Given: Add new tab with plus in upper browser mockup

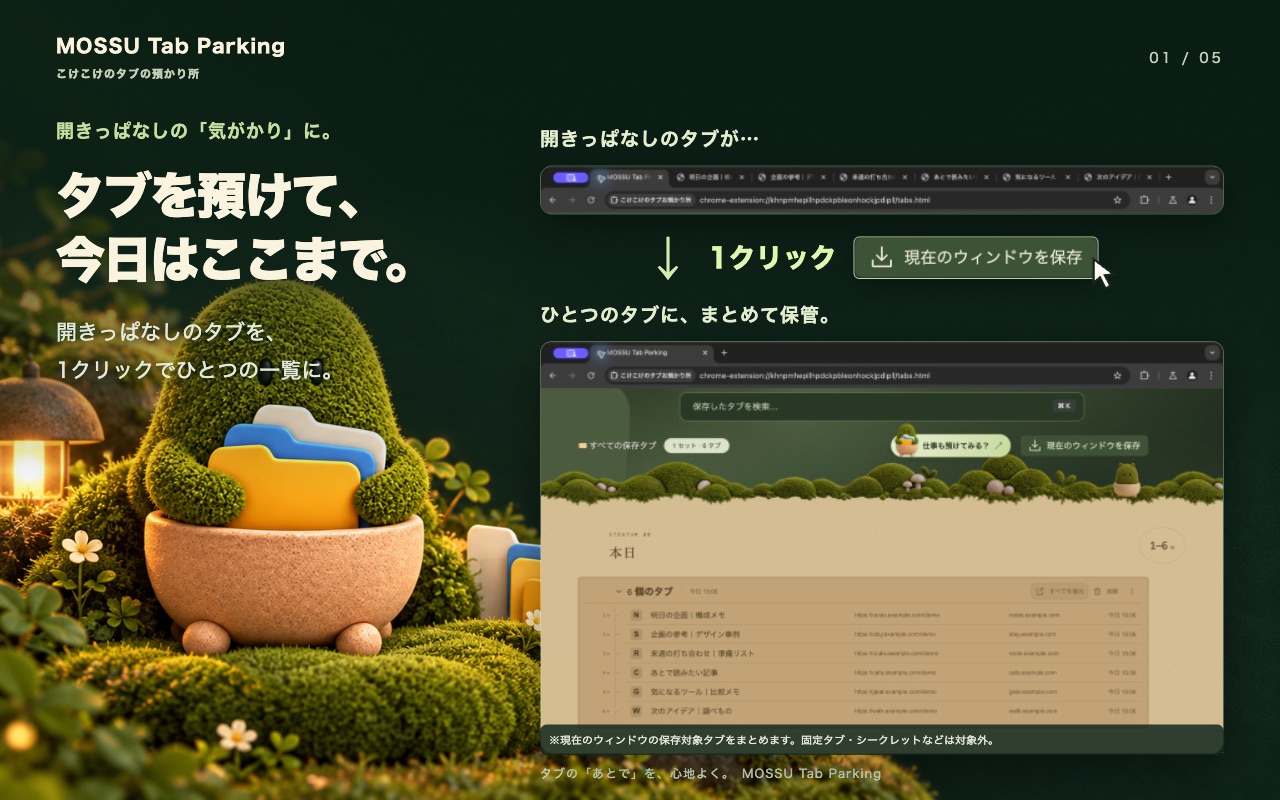Looking at the screenshot, I should 1169,177.
